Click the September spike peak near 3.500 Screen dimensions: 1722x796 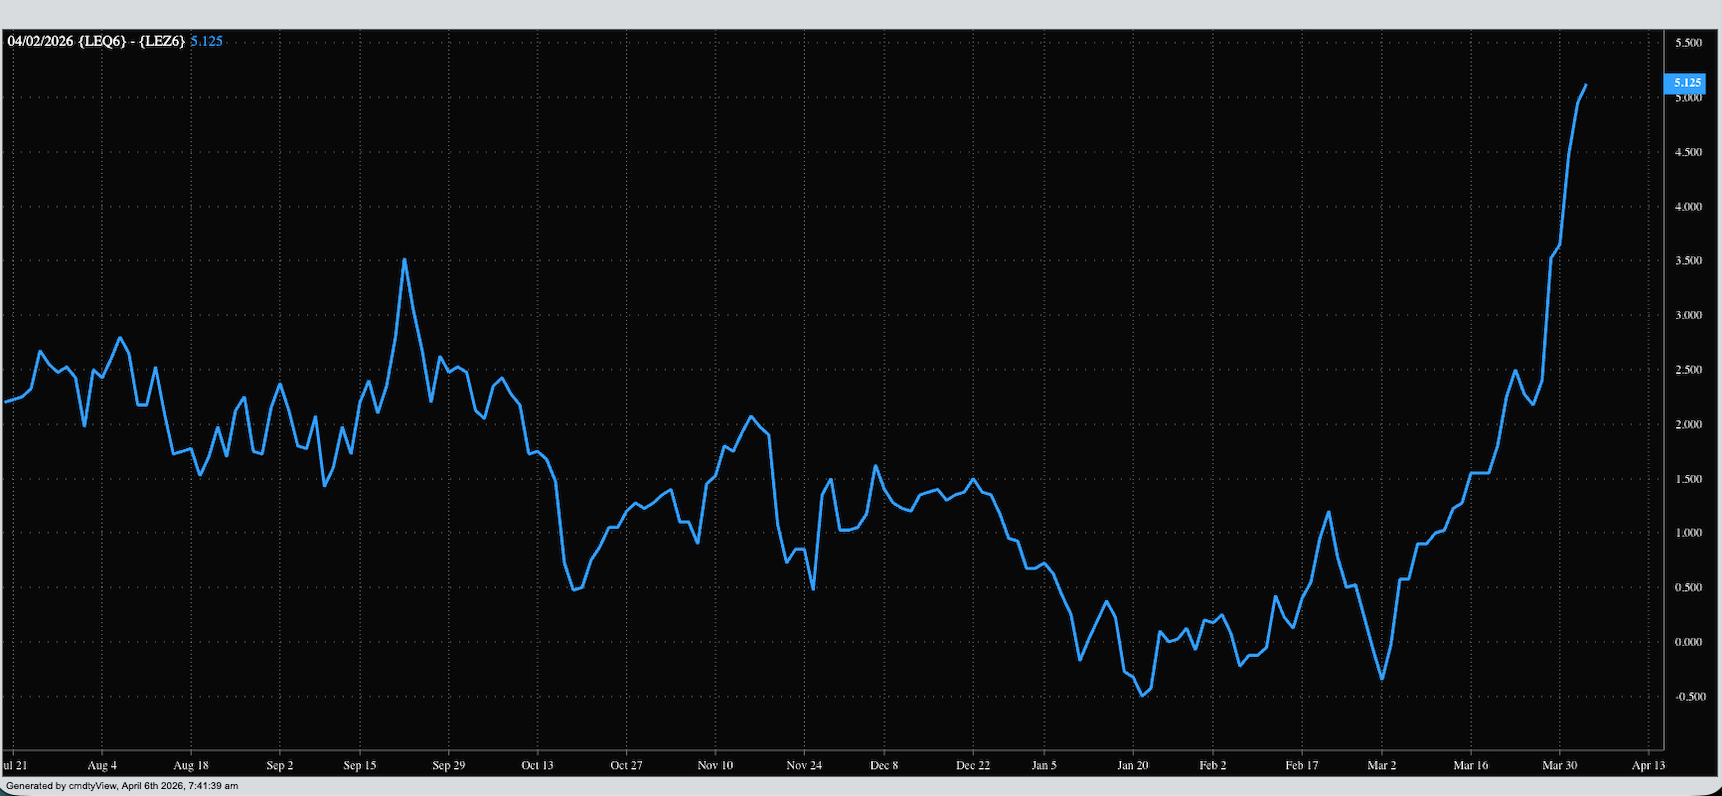click(x=404, y=260)
